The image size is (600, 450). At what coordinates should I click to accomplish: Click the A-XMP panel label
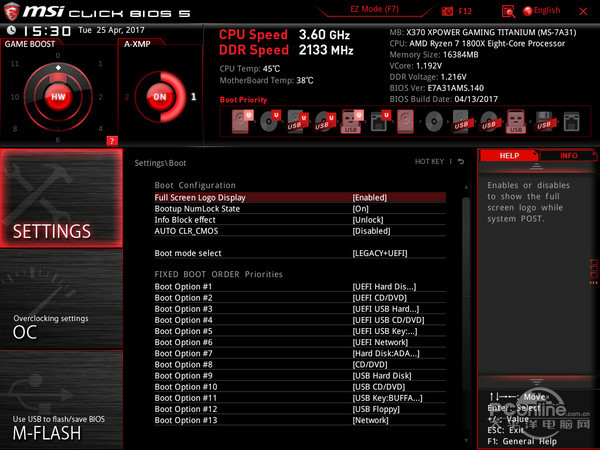pyautogui.click(x=137, y=44)
